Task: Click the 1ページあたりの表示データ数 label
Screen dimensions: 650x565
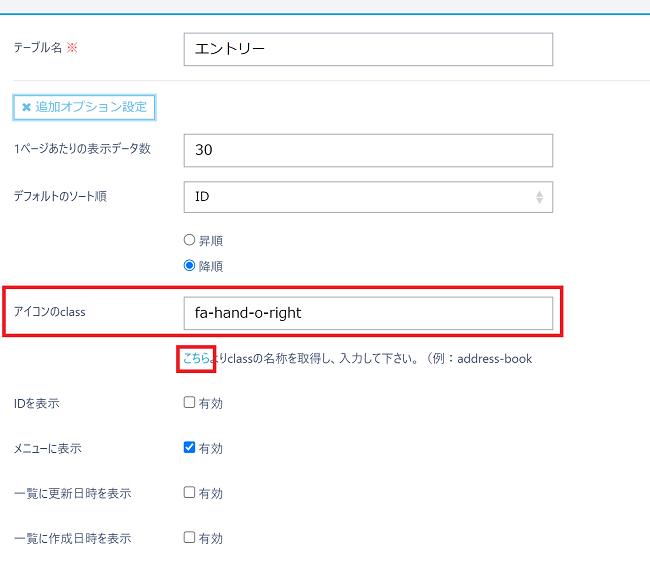Action: coord(82,149)
